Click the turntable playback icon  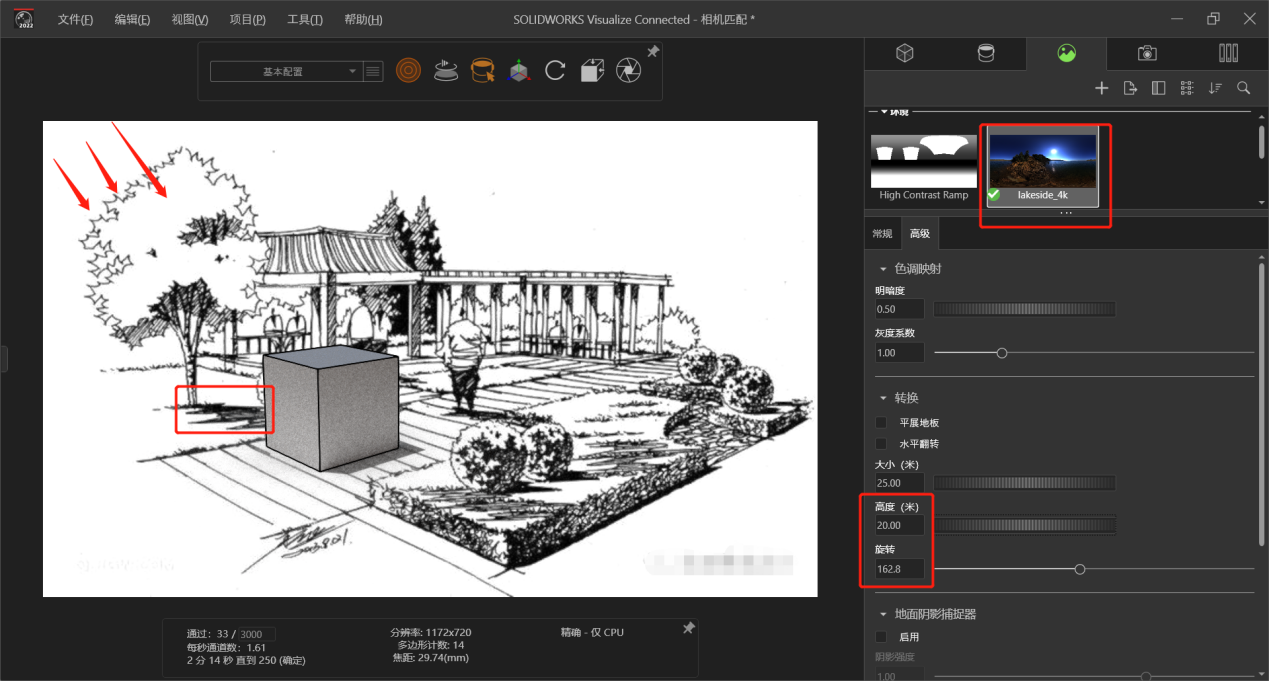(x=446, y=70)
